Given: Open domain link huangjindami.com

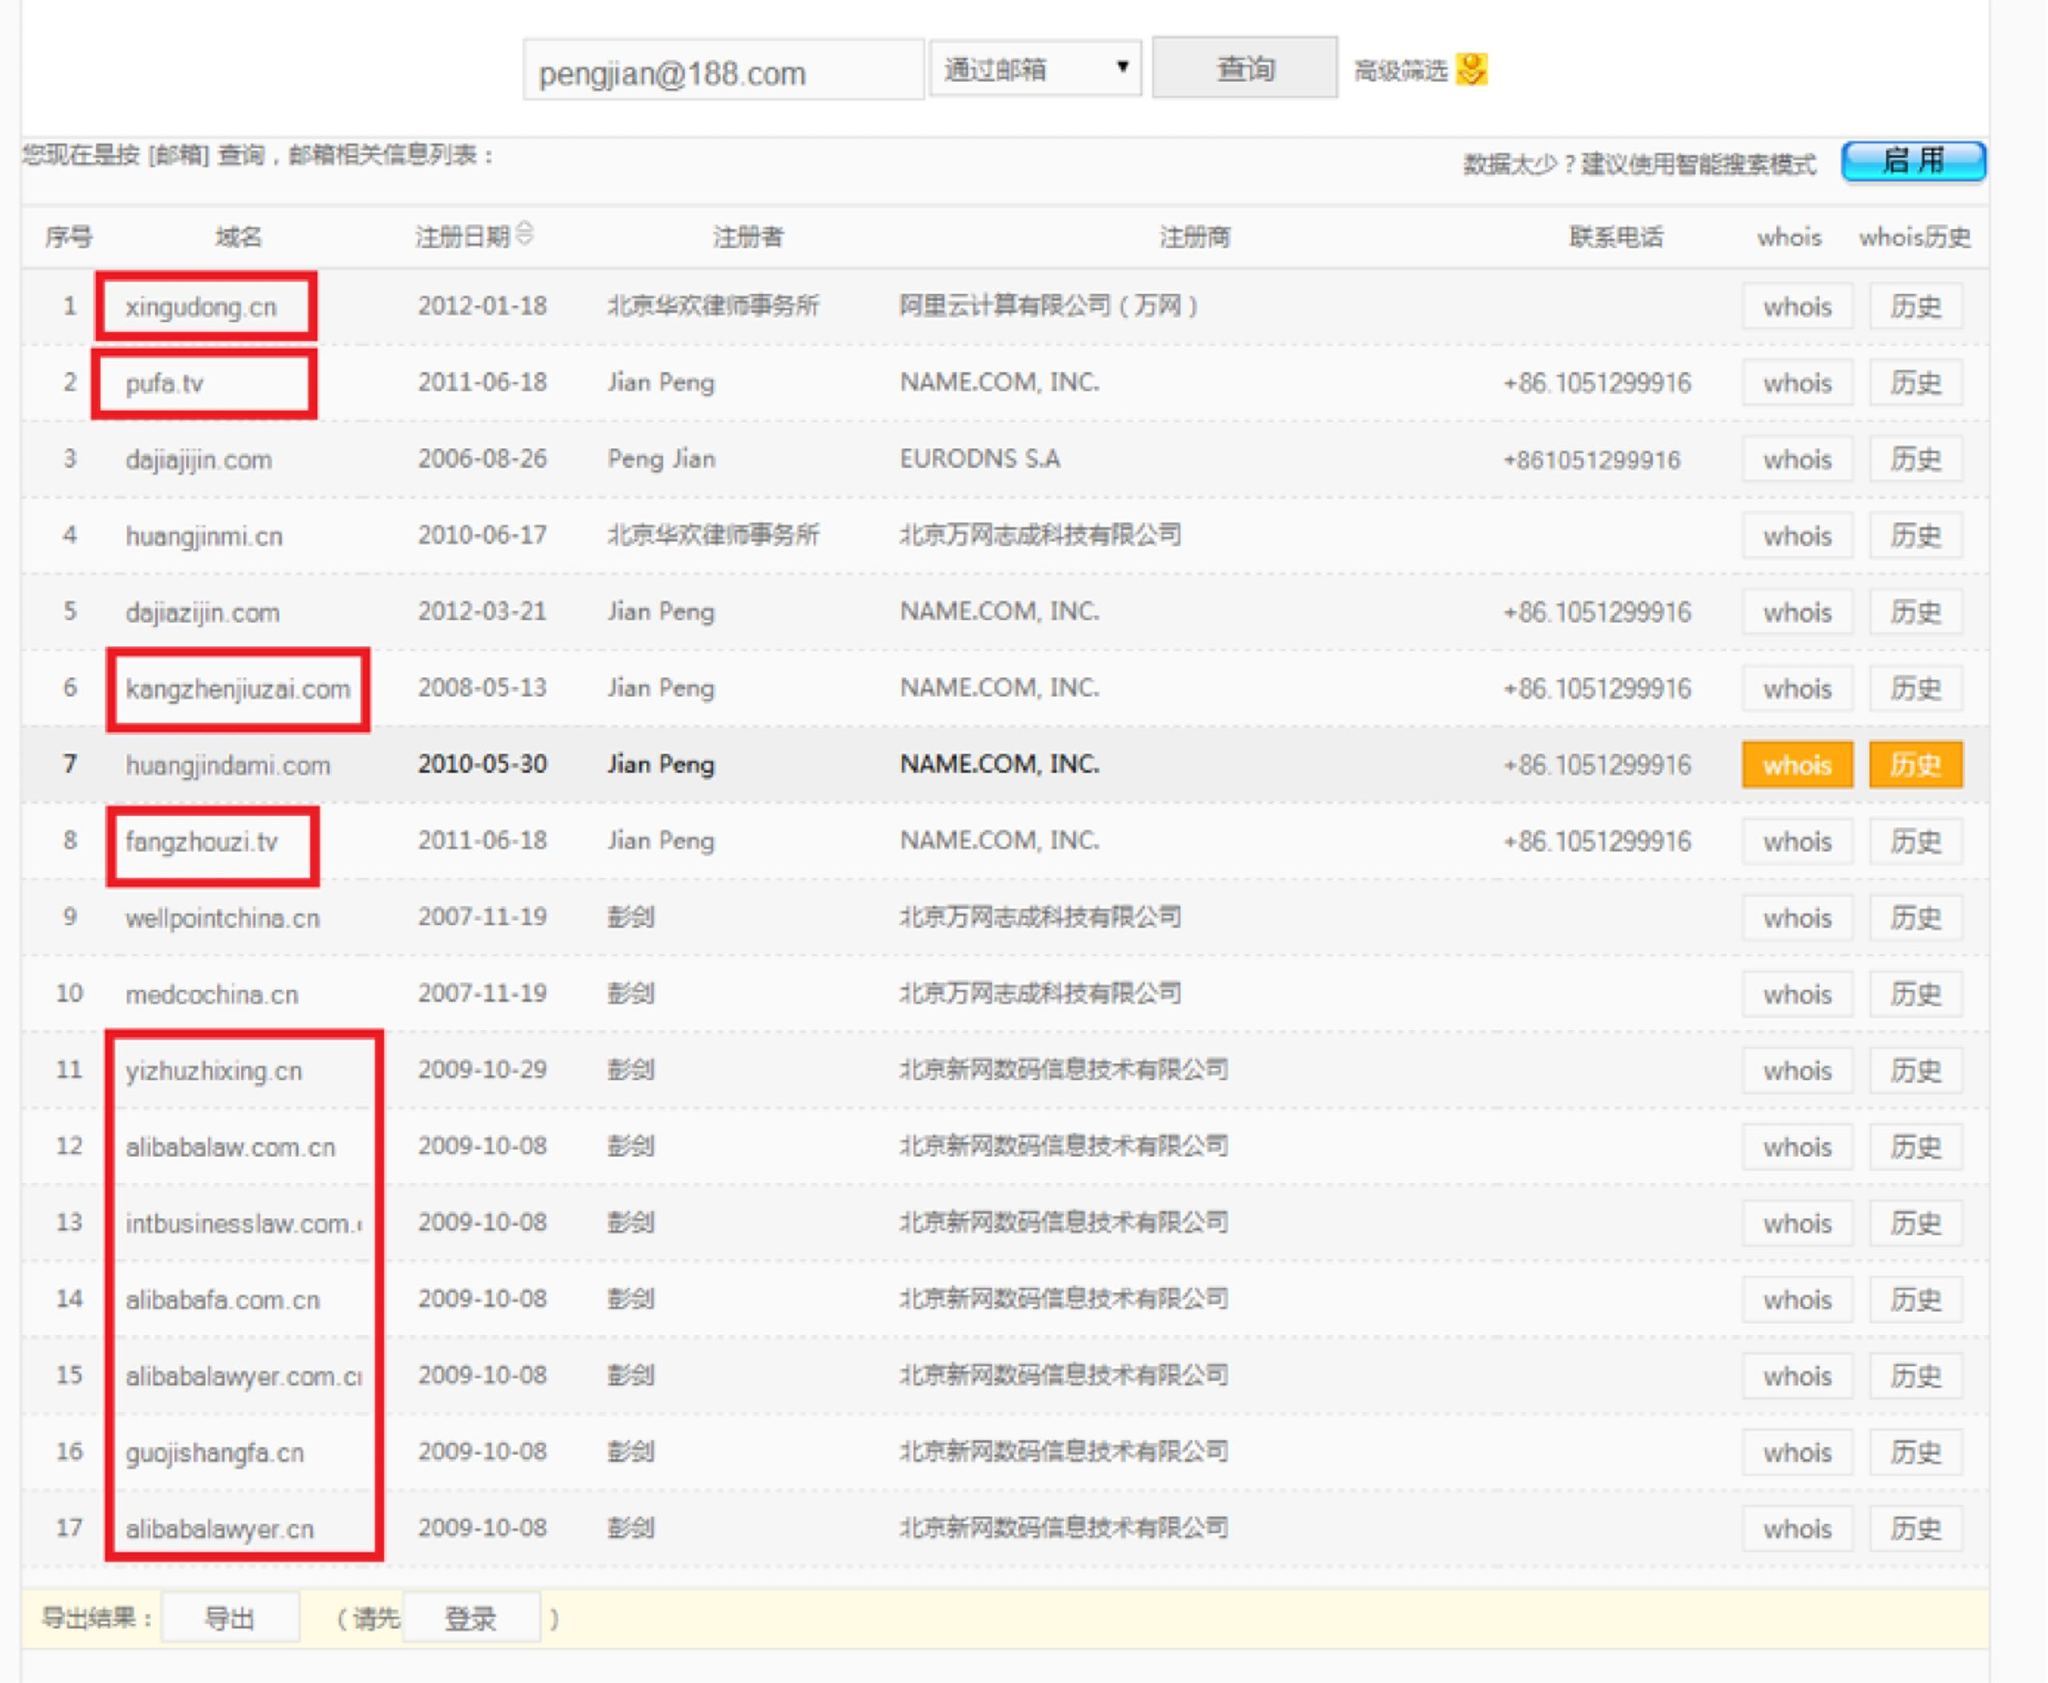Looking at the screenshot, I should [x=227, y=765].
